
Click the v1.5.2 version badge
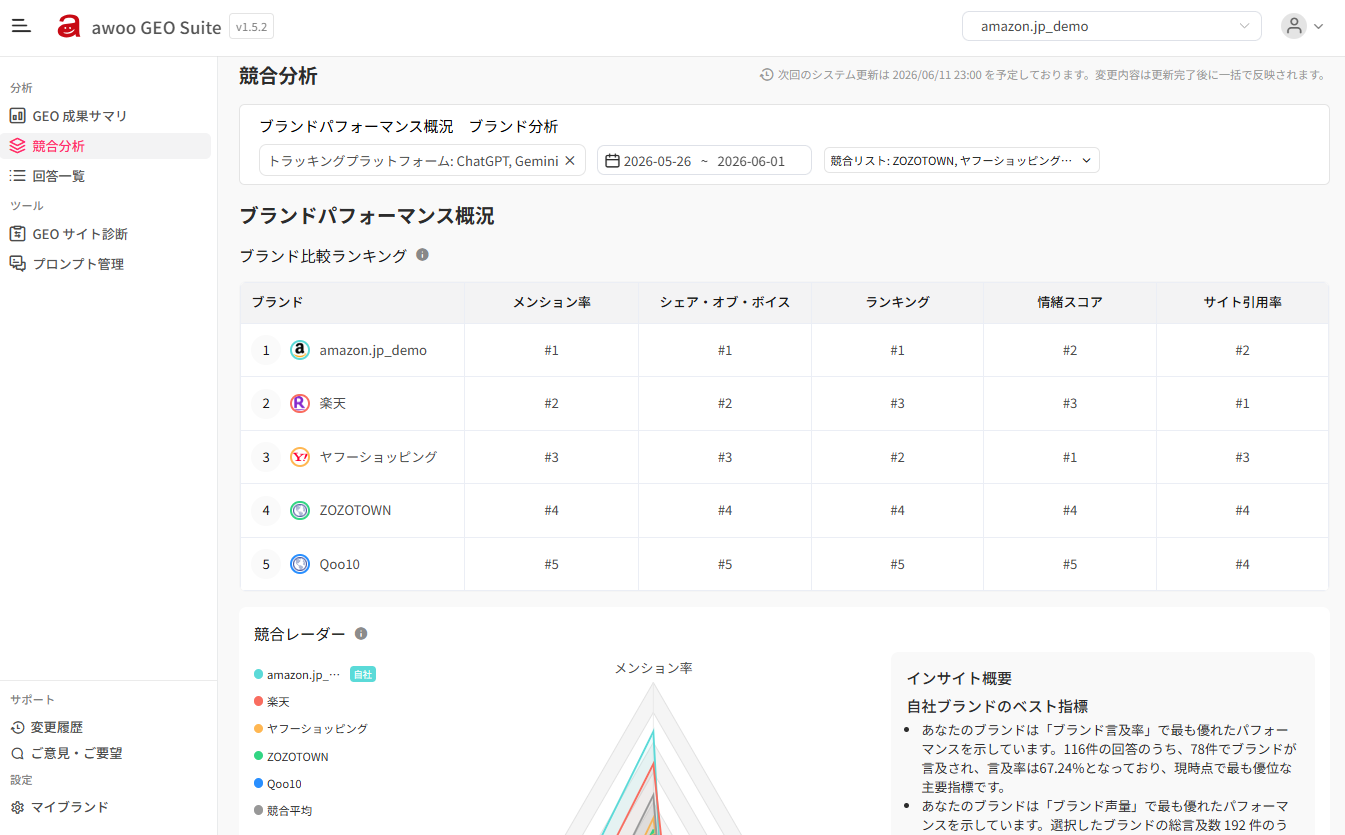click(251, 27)
